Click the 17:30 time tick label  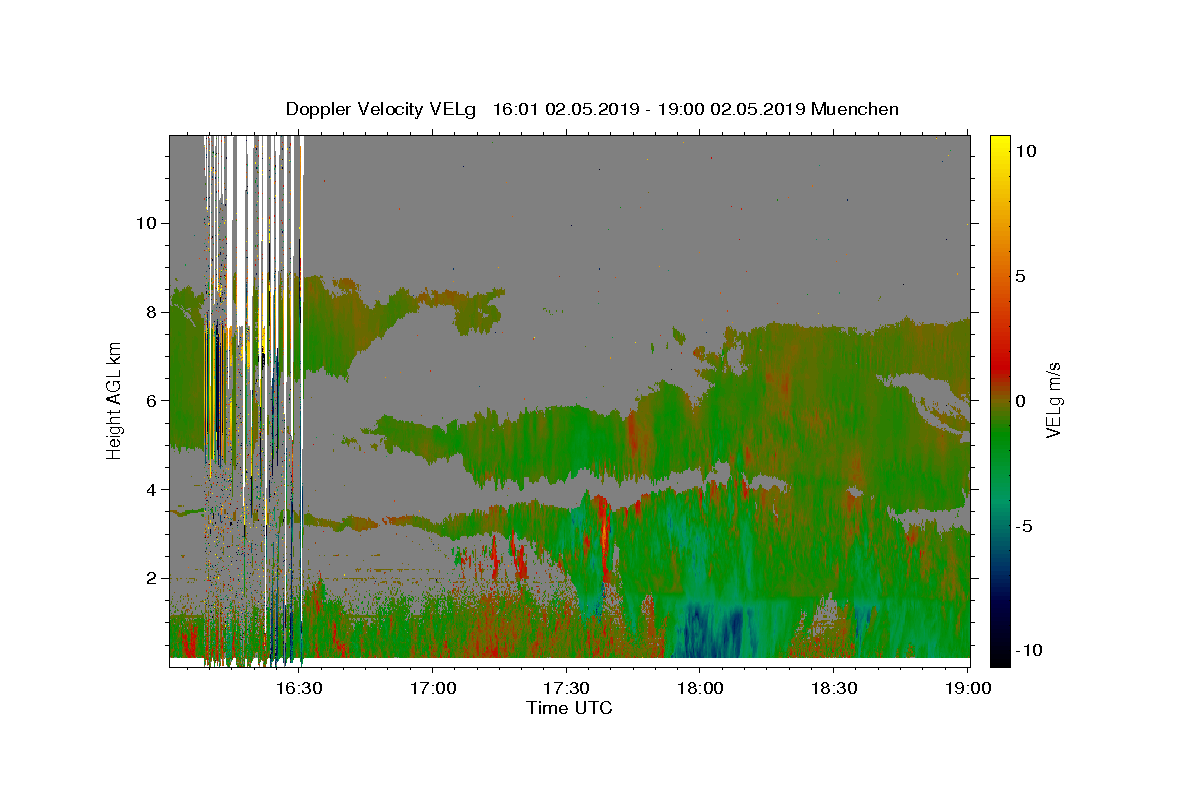click(566, 688)
